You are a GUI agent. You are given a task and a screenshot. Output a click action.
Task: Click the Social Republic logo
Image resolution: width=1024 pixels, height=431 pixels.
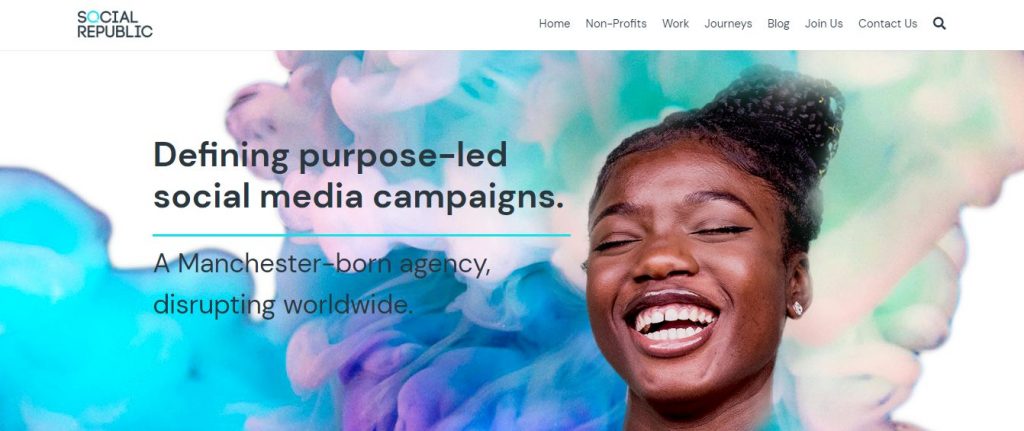115,24
